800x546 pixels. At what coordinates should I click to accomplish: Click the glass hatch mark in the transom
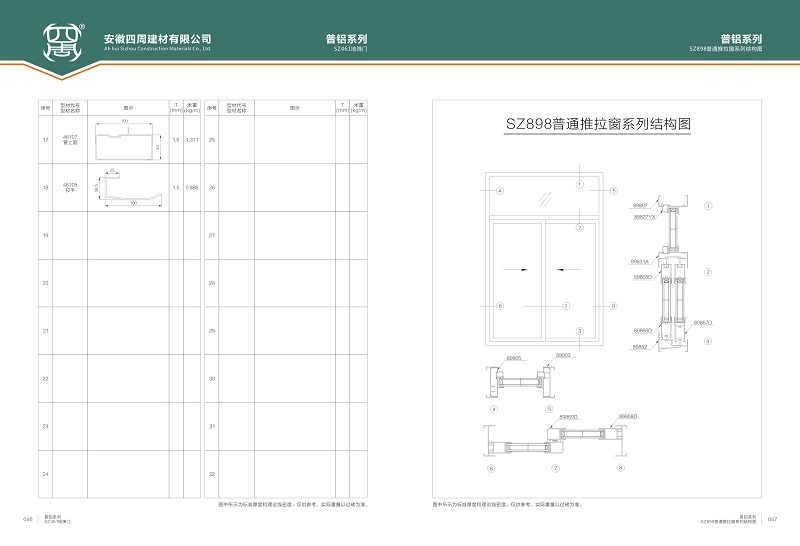544,196
